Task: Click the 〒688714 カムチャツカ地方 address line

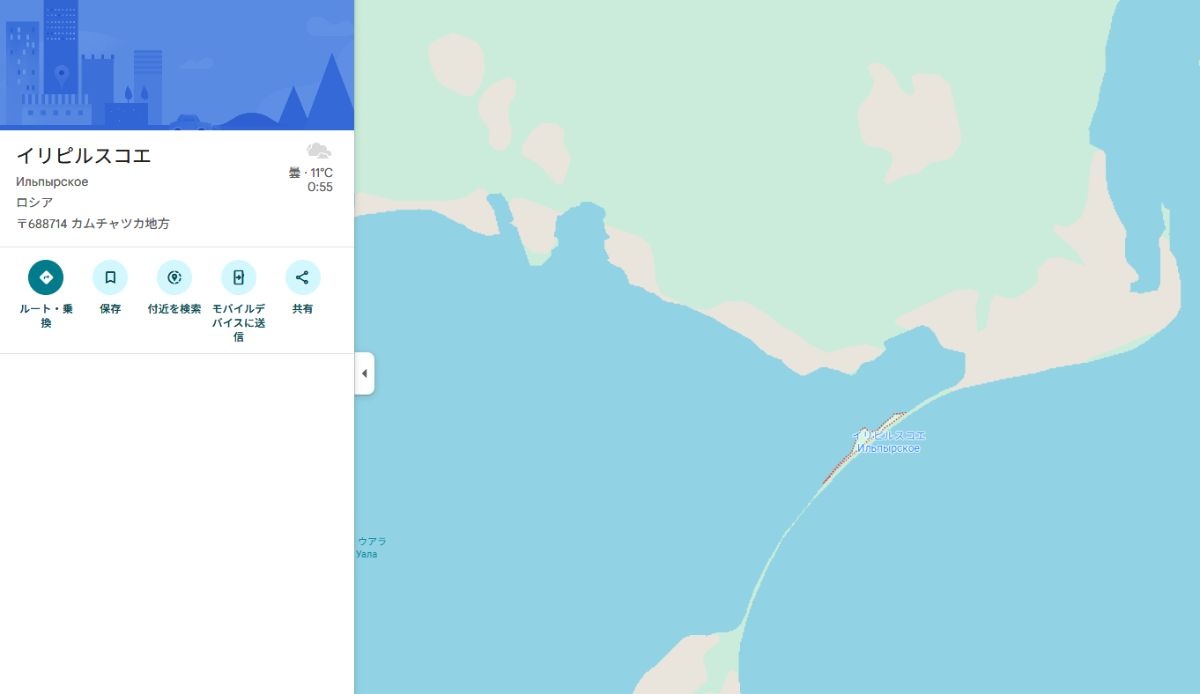Action: [93, 224]
